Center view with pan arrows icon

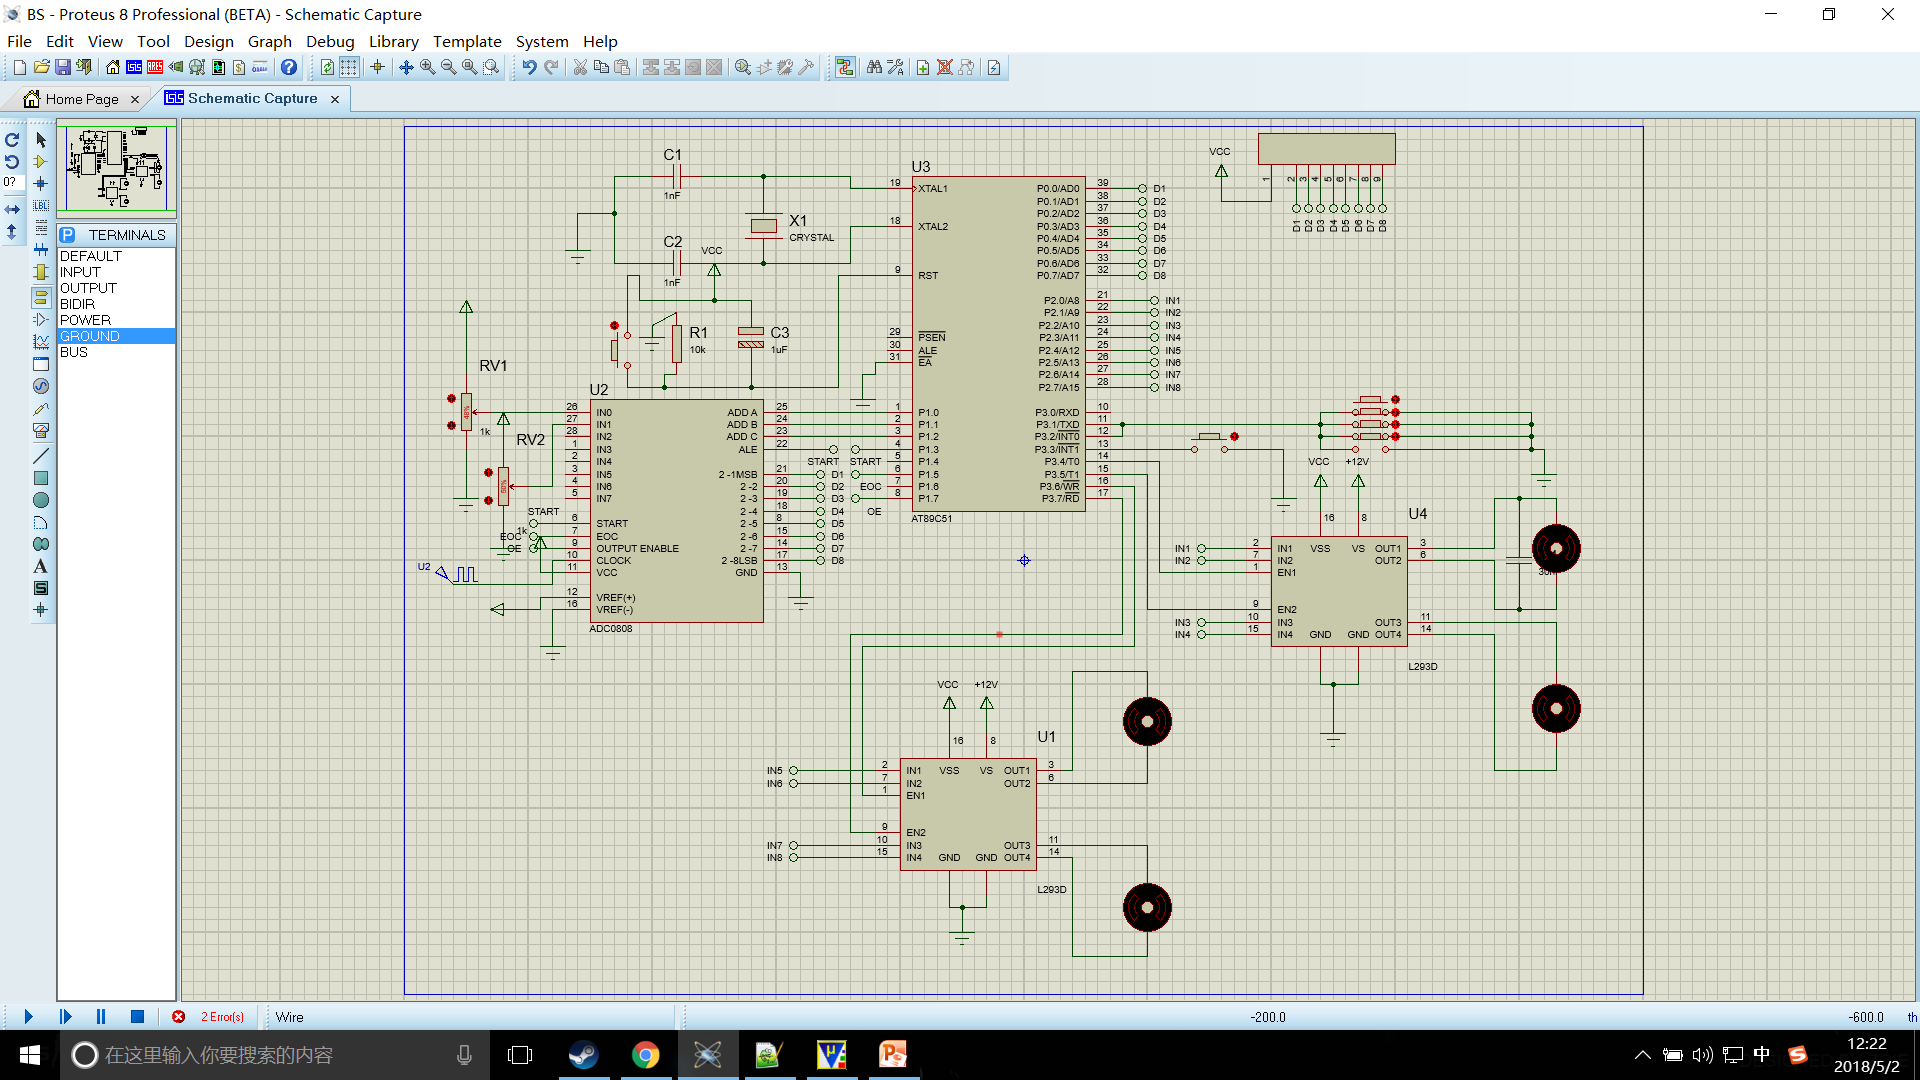pyautogui.click(x=406, y=67)
